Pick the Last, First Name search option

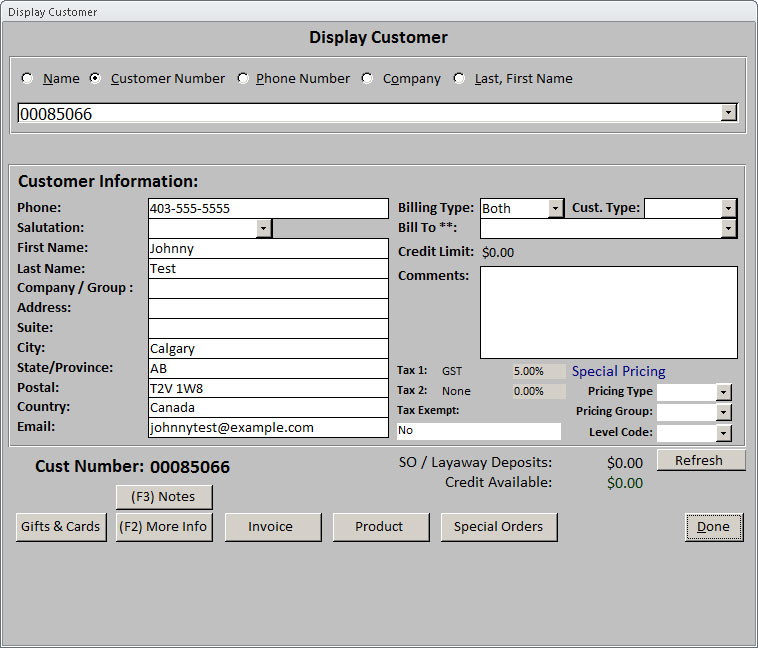click(x=460, y=78)
